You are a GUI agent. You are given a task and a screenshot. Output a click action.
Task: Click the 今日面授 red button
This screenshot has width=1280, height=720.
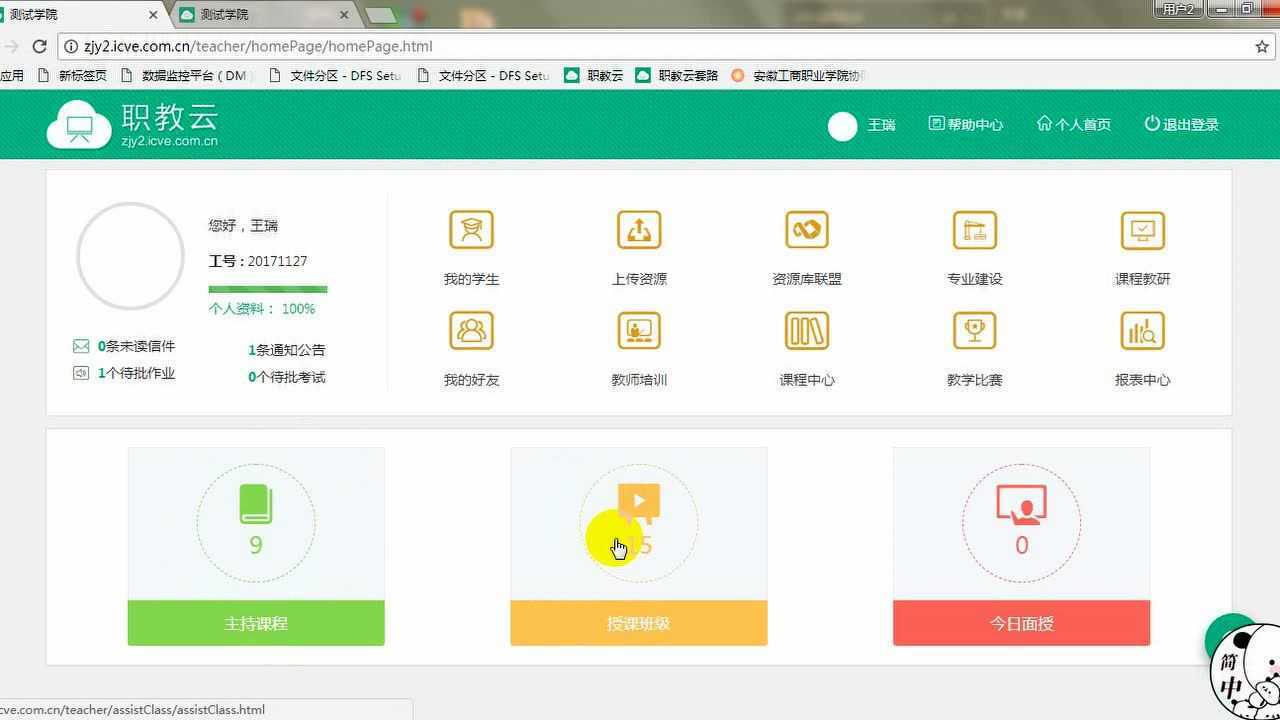(1021, 623)
